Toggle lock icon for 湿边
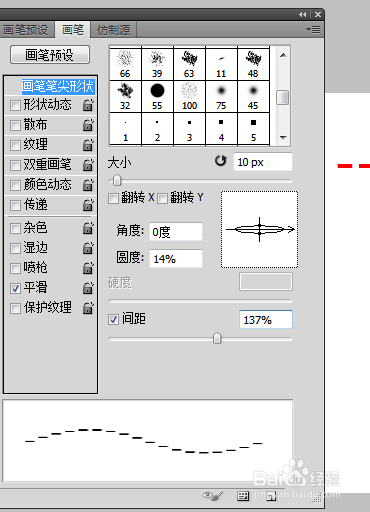 tap(88, 248)
